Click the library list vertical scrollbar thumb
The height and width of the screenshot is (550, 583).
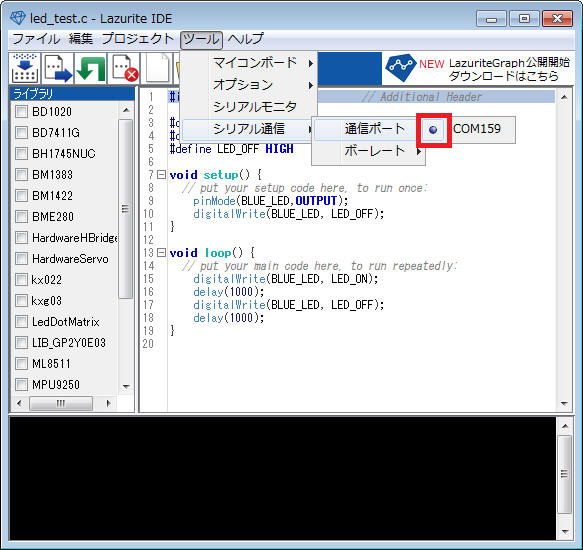point(125,208)
